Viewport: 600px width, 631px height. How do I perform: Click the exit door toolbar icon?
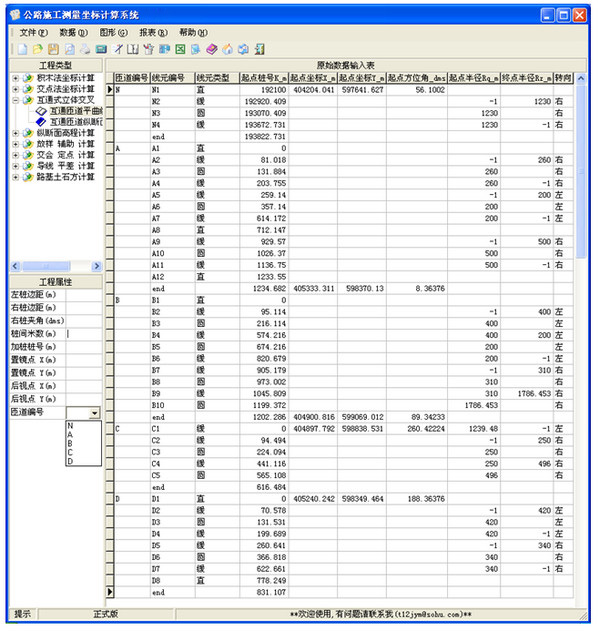[259, 48]
